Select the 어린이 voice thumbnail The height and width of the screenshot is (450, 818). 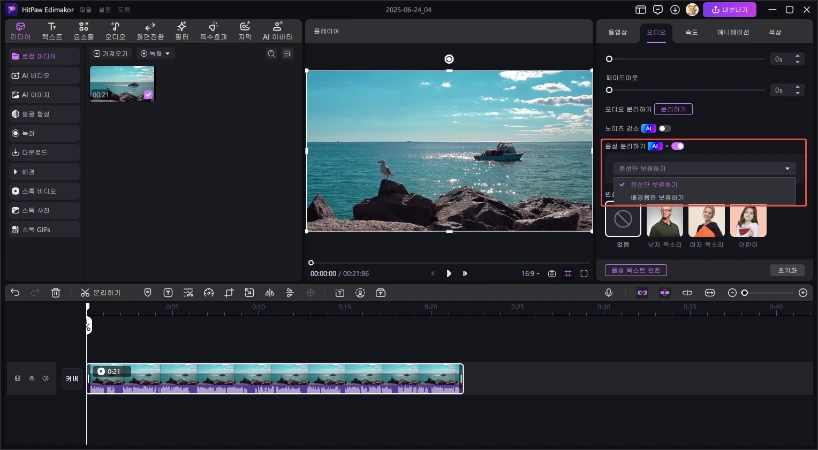(x=748, y=221)
